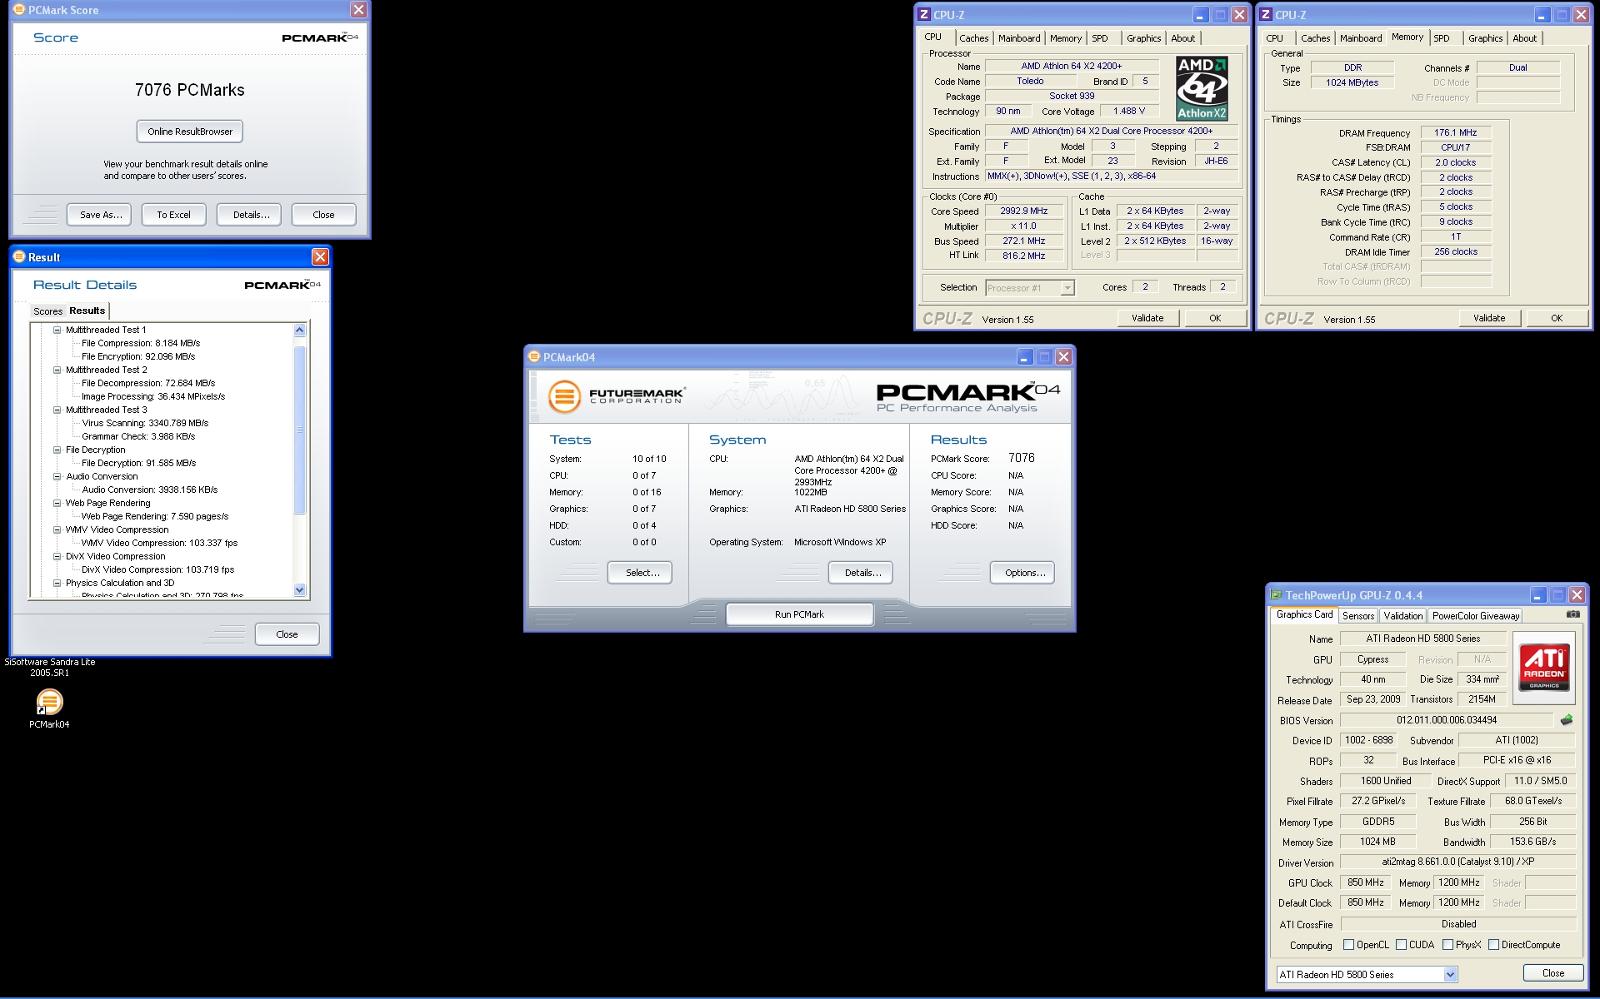Collapse the DivX Video Compression node
Screen dimensions: 1600x999
57,557
